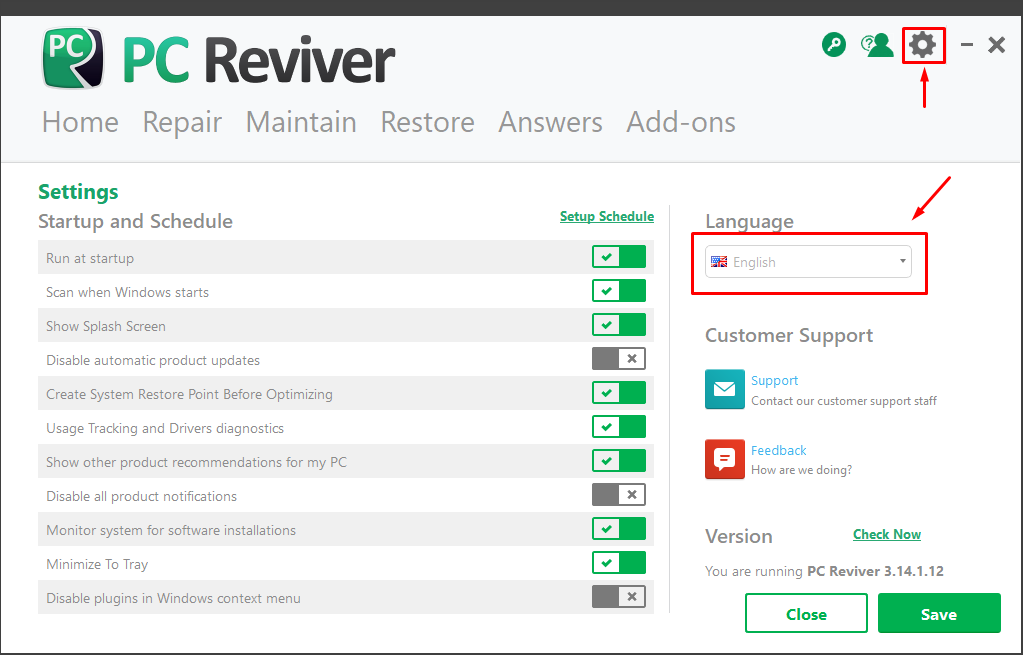The image size is (1023, 655).
Task: View the Answers tab
Action: tap(550, 122)
